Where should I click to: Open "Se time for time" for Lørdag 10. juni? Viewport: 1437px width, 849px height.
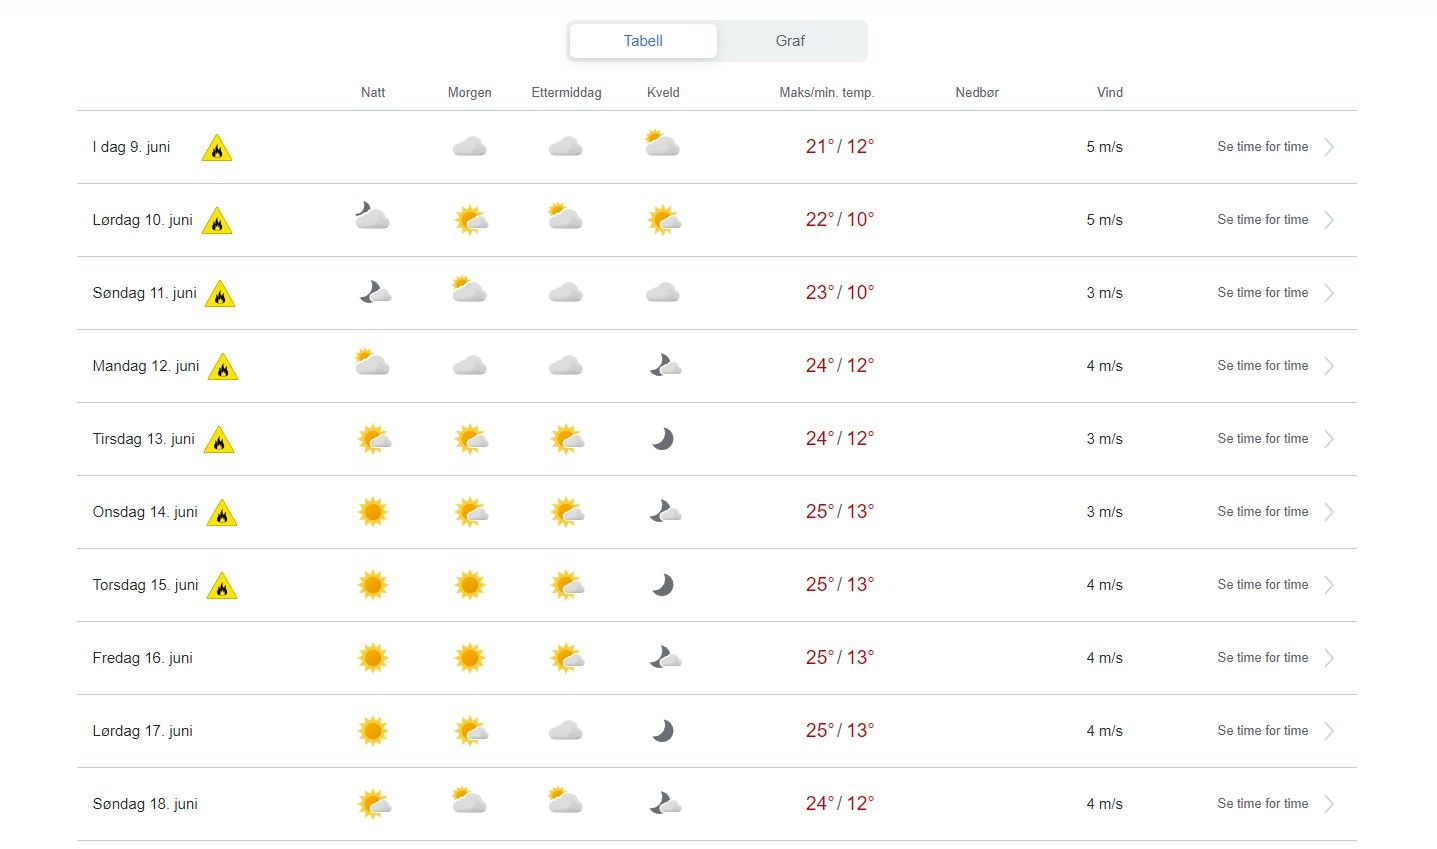[1262, 220]
